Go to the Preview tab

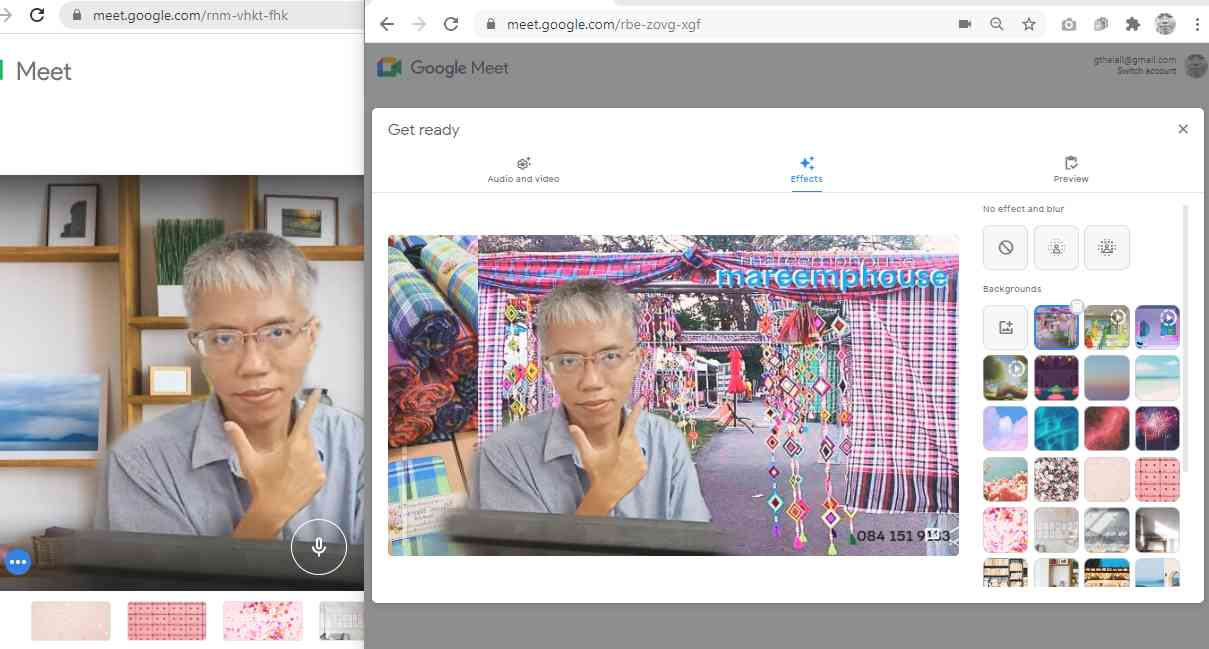1070,170
